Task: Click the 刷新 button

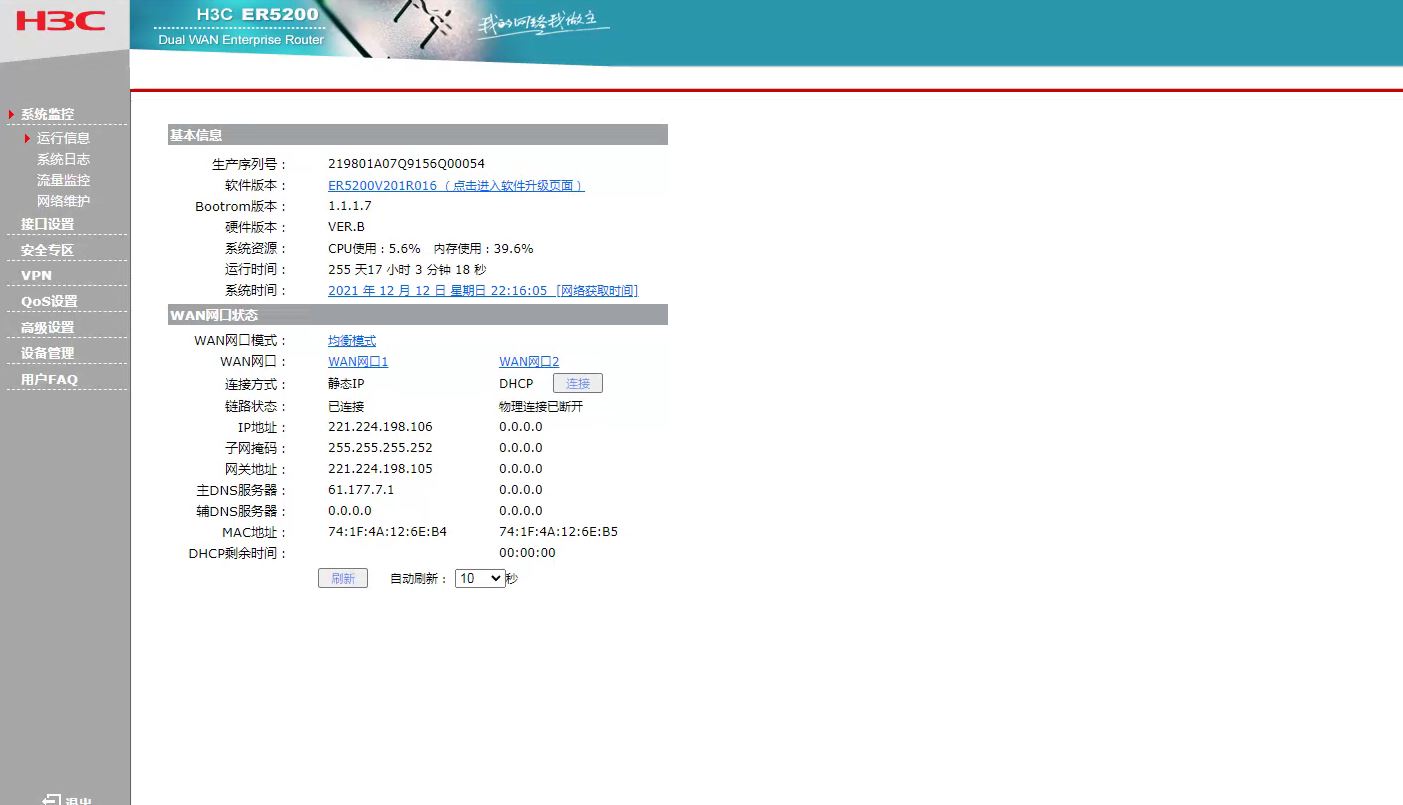Action: pos(343,578)
